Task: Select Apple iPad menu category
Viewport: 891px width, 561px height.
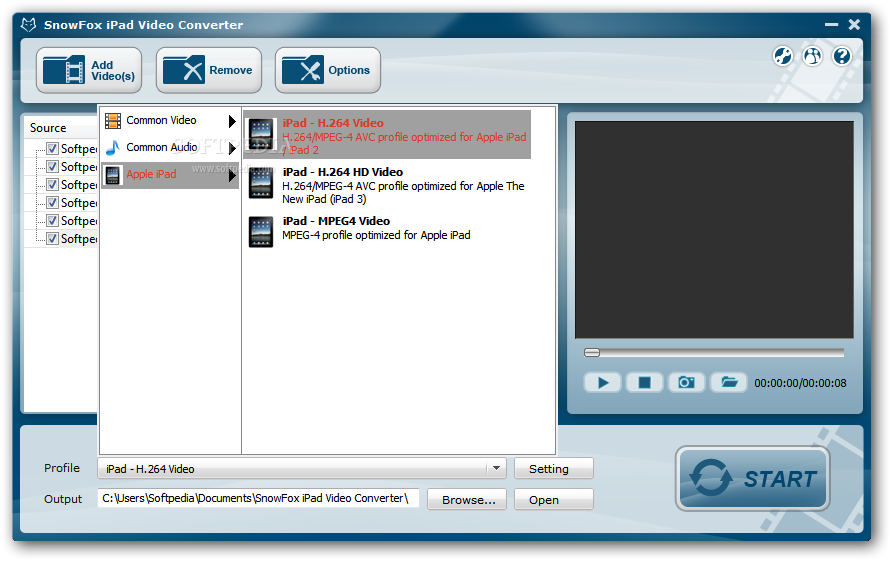Action: [x=170, y=175]
